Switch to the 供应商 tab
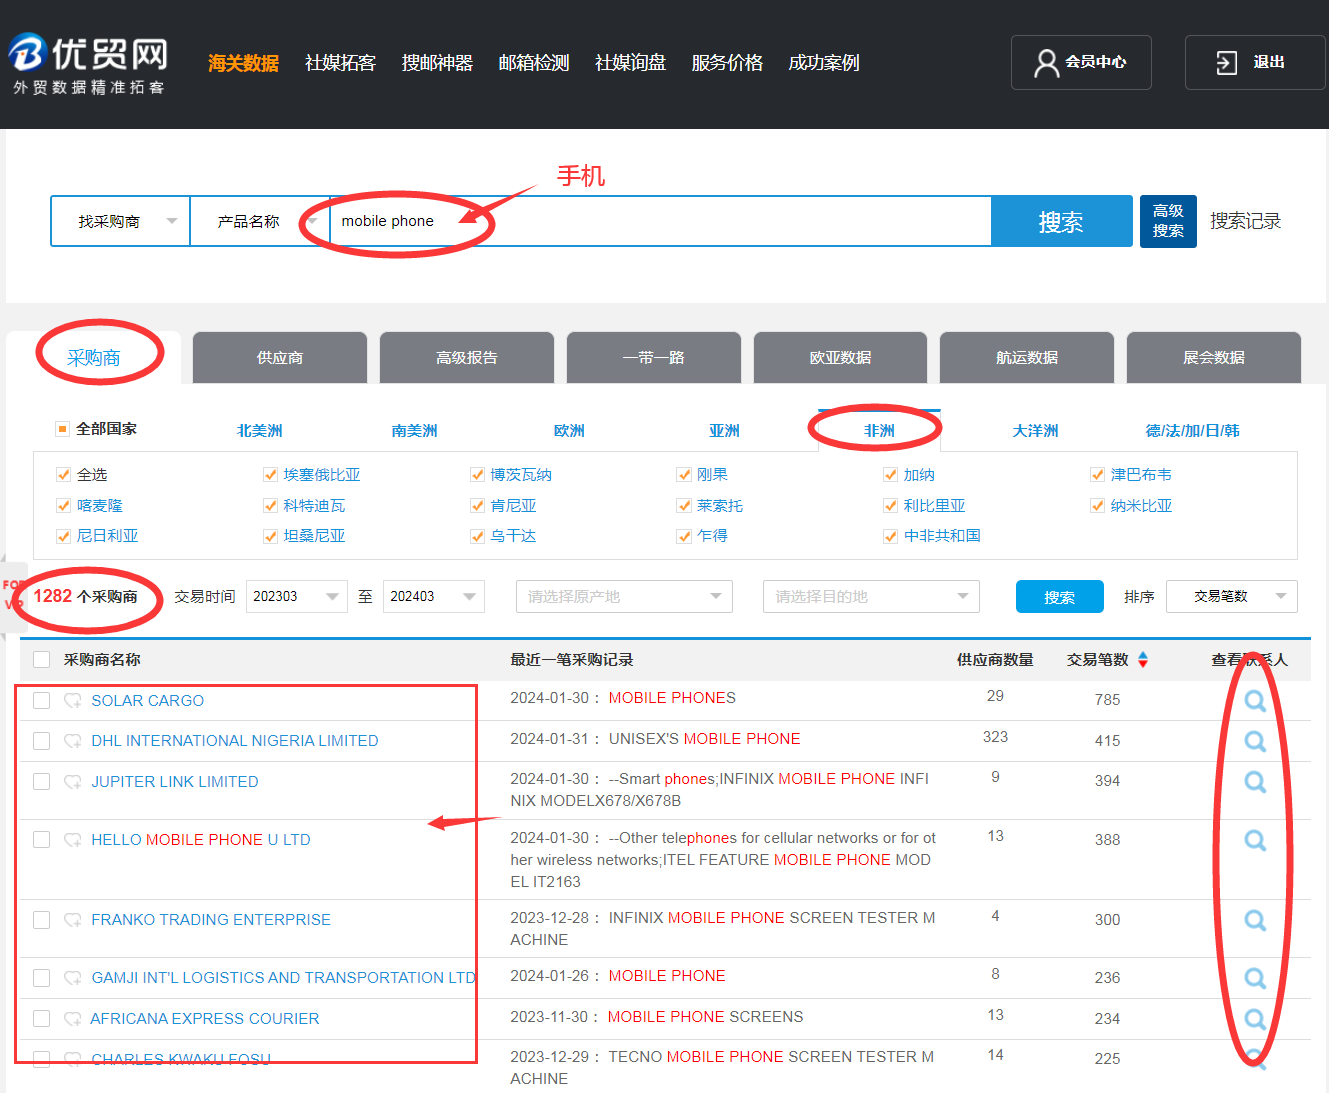Image resolution: width=1329 pixels, height=1093 pixels. pos(280,358)
